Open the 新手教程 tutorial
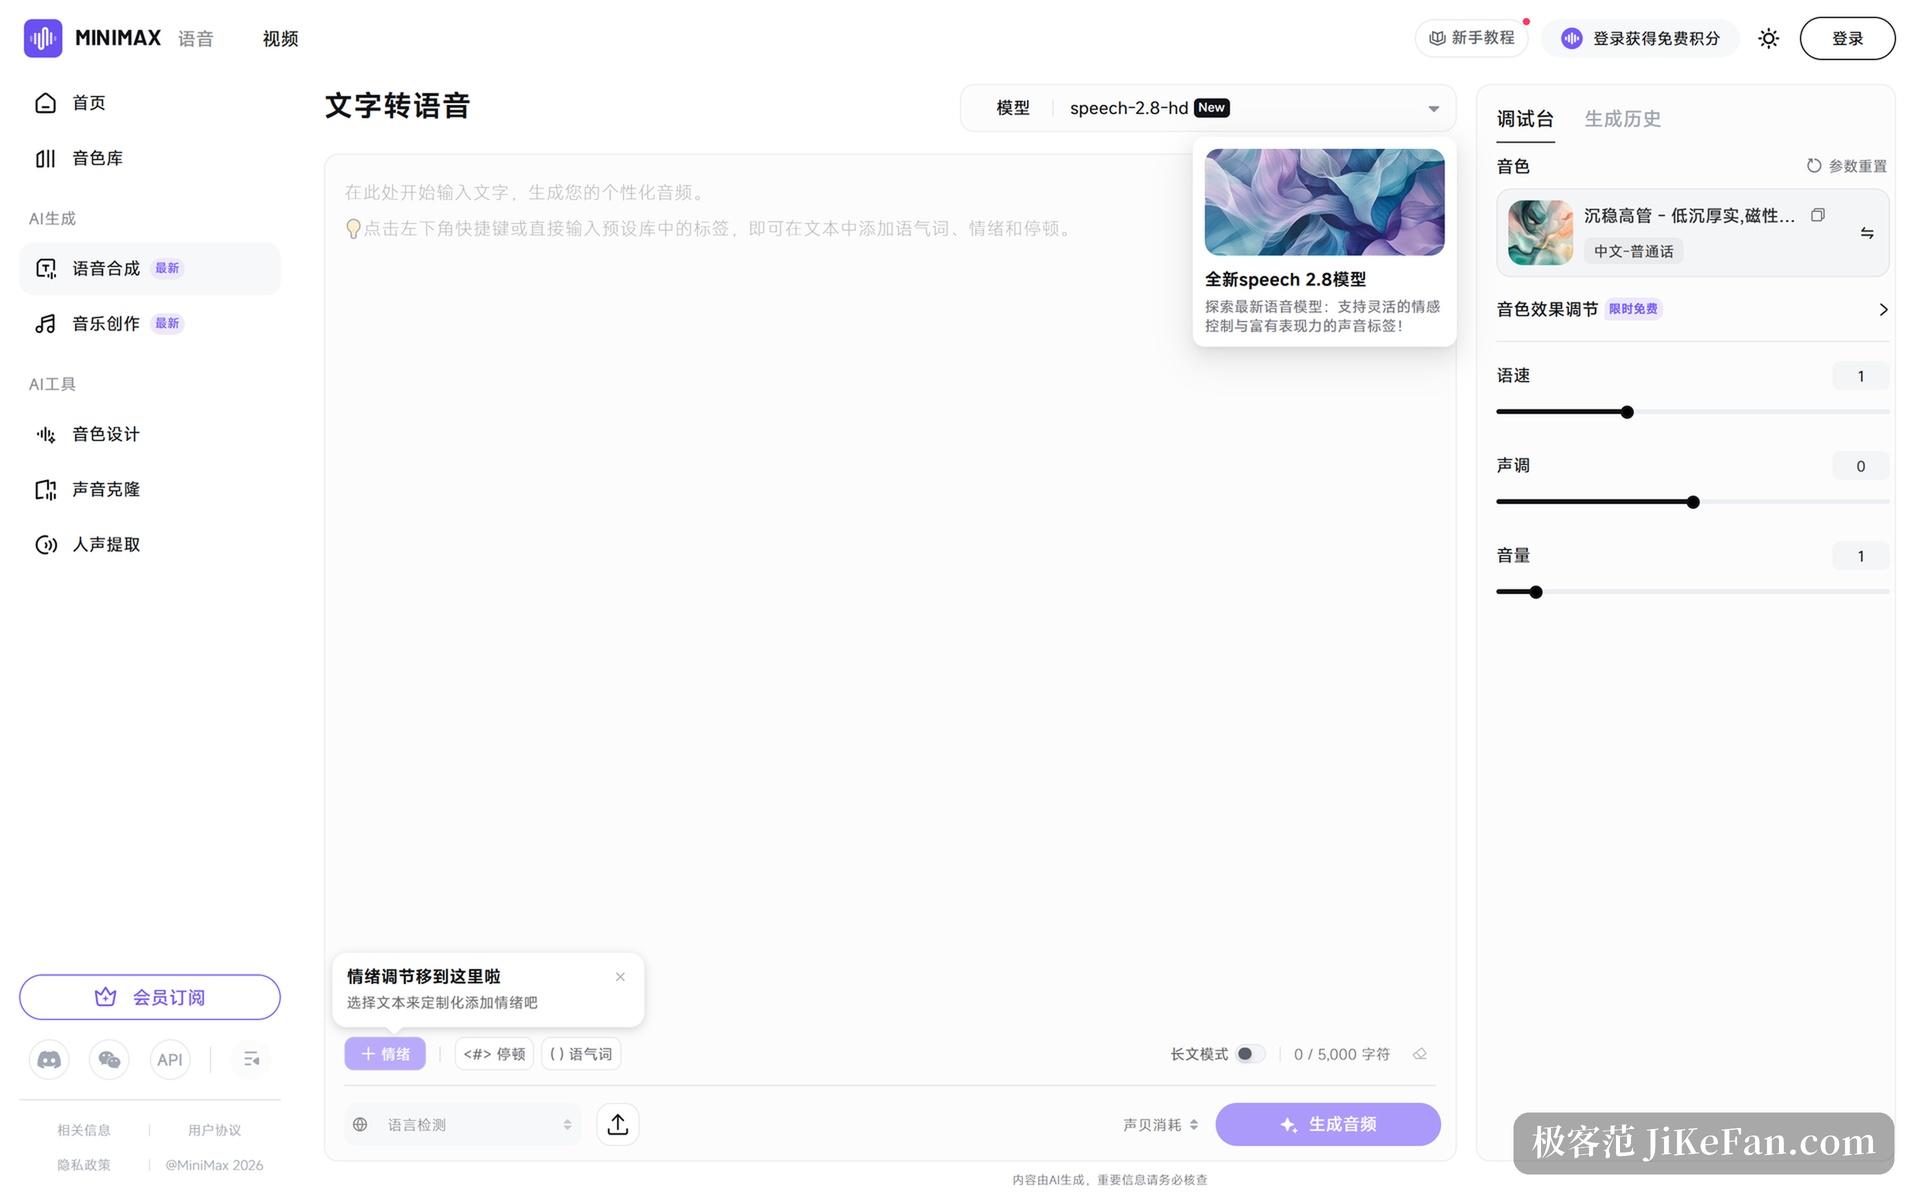 (1471, 38)
